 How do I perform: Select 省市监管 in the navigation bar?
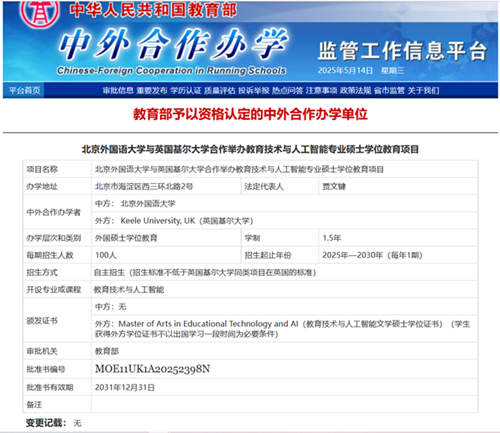pyautogui.click(x=389, y=91)
